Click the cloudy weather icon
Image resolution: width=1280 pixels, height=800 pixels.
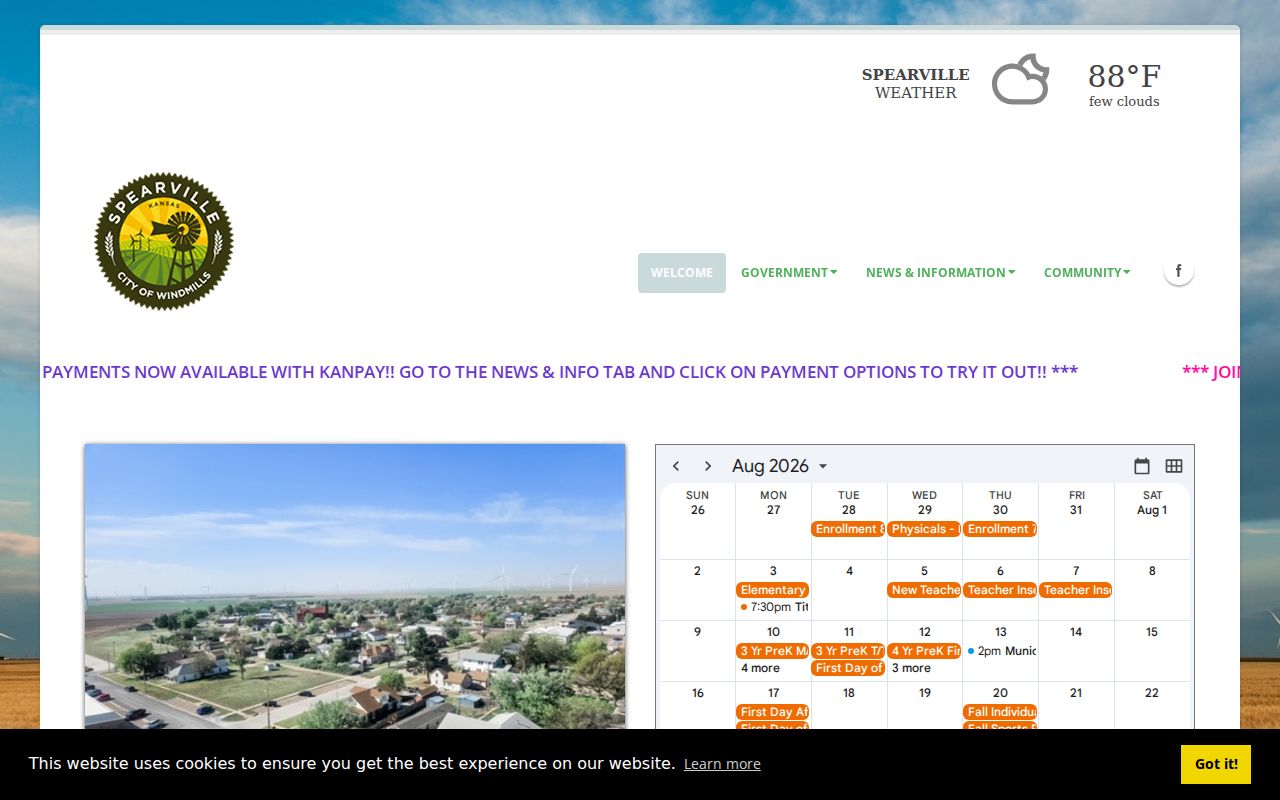(1021, 80)
